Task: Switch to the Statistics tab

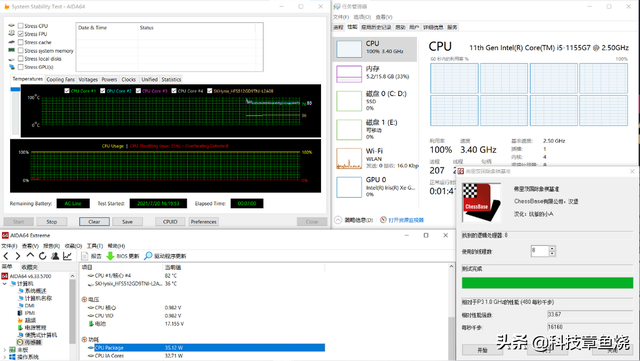Action: point(171,79)
